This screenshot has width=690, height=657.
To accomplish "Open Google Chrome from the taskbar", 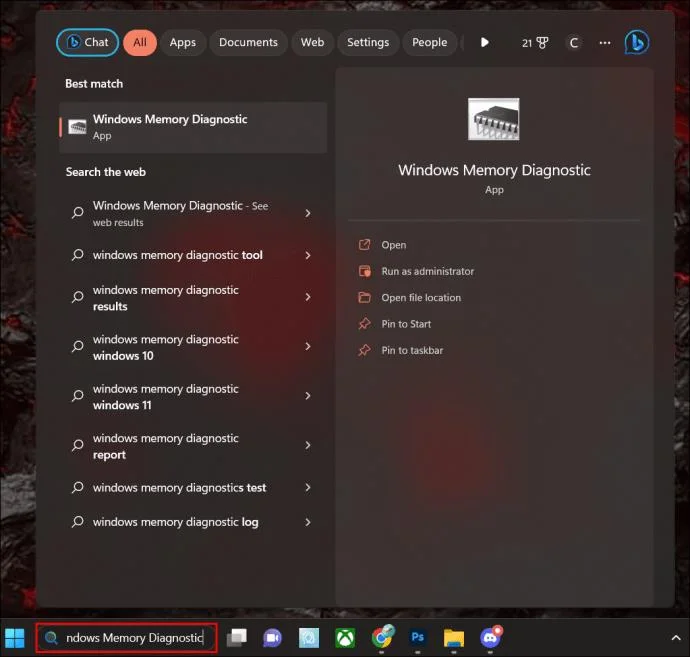I will tap(382, 637).
